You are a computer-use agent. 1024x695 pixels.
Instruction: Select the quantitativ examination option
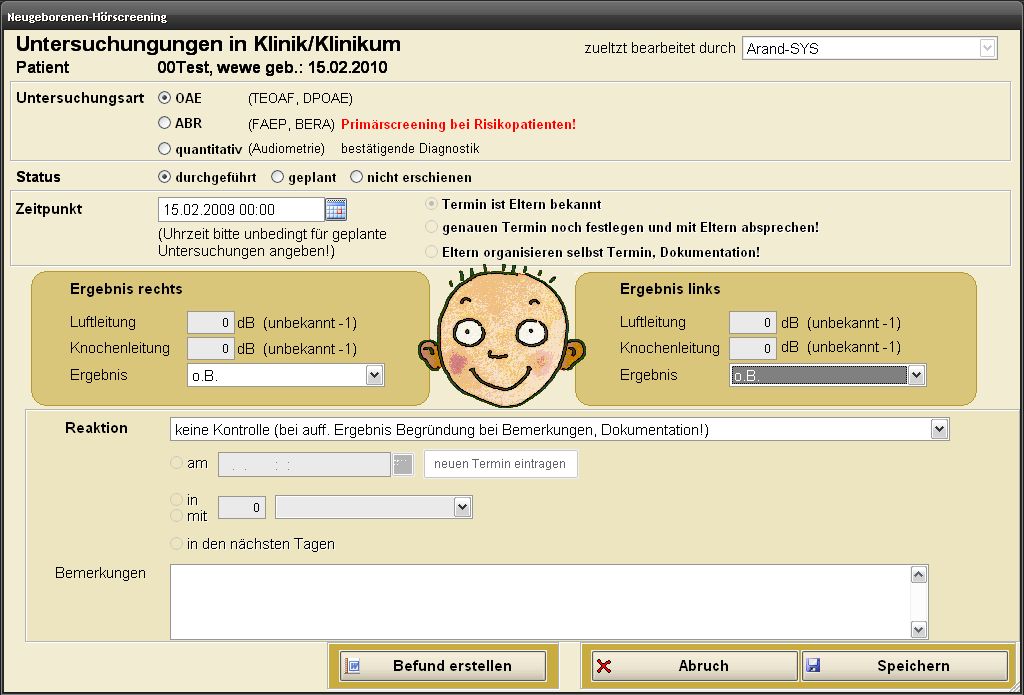[x=165, y=149]
